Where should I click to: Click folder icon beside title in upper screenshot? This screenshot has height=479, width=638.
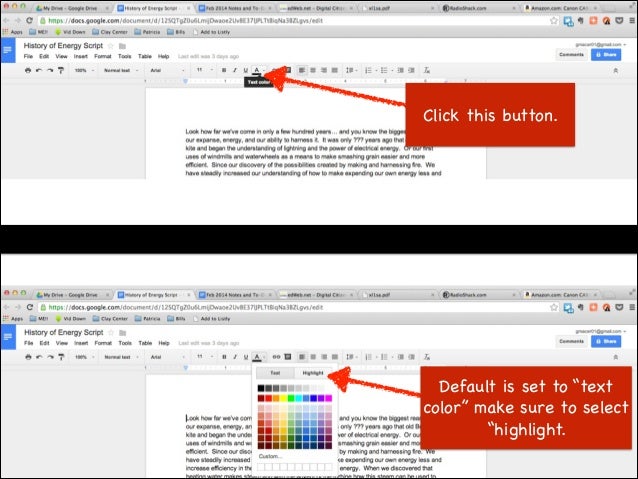(x=122, y=46)
